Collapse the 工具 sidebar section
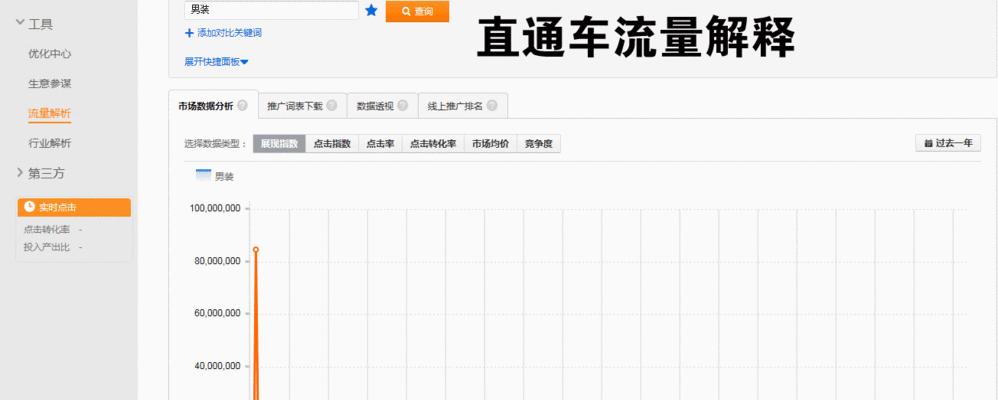This screenshot has width=998, height=400. [x=34, y=24]
